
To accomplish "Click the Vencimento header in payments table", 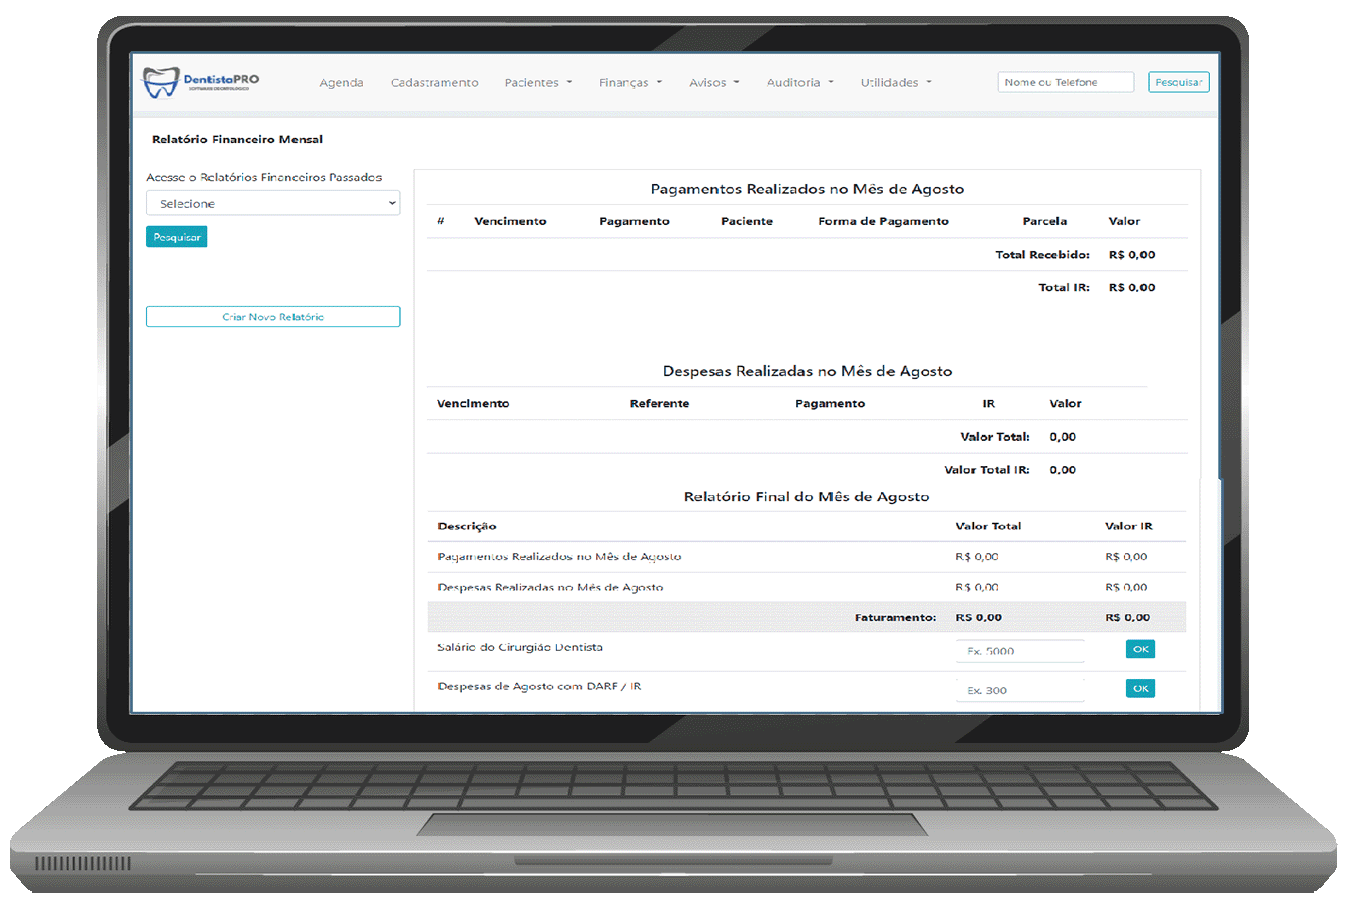I will pyautogui.click(x=510, y=221).
